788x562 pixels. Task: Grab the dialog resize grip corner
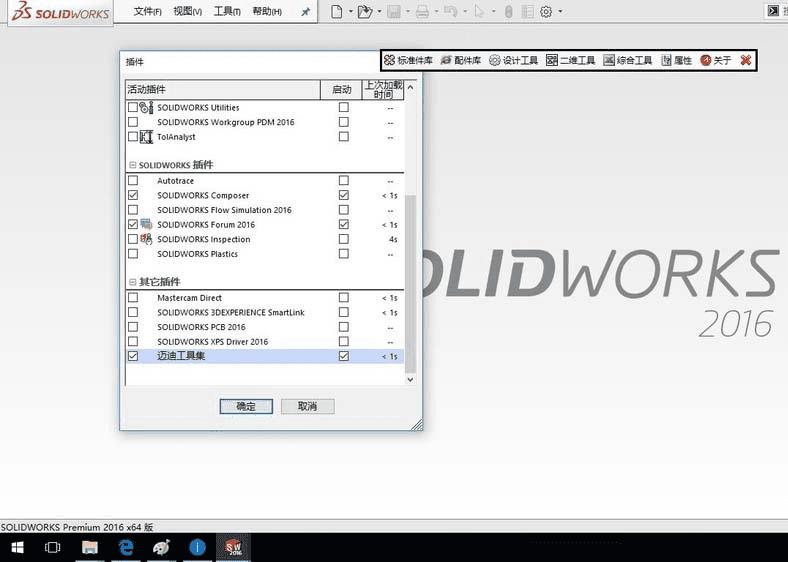417,425
